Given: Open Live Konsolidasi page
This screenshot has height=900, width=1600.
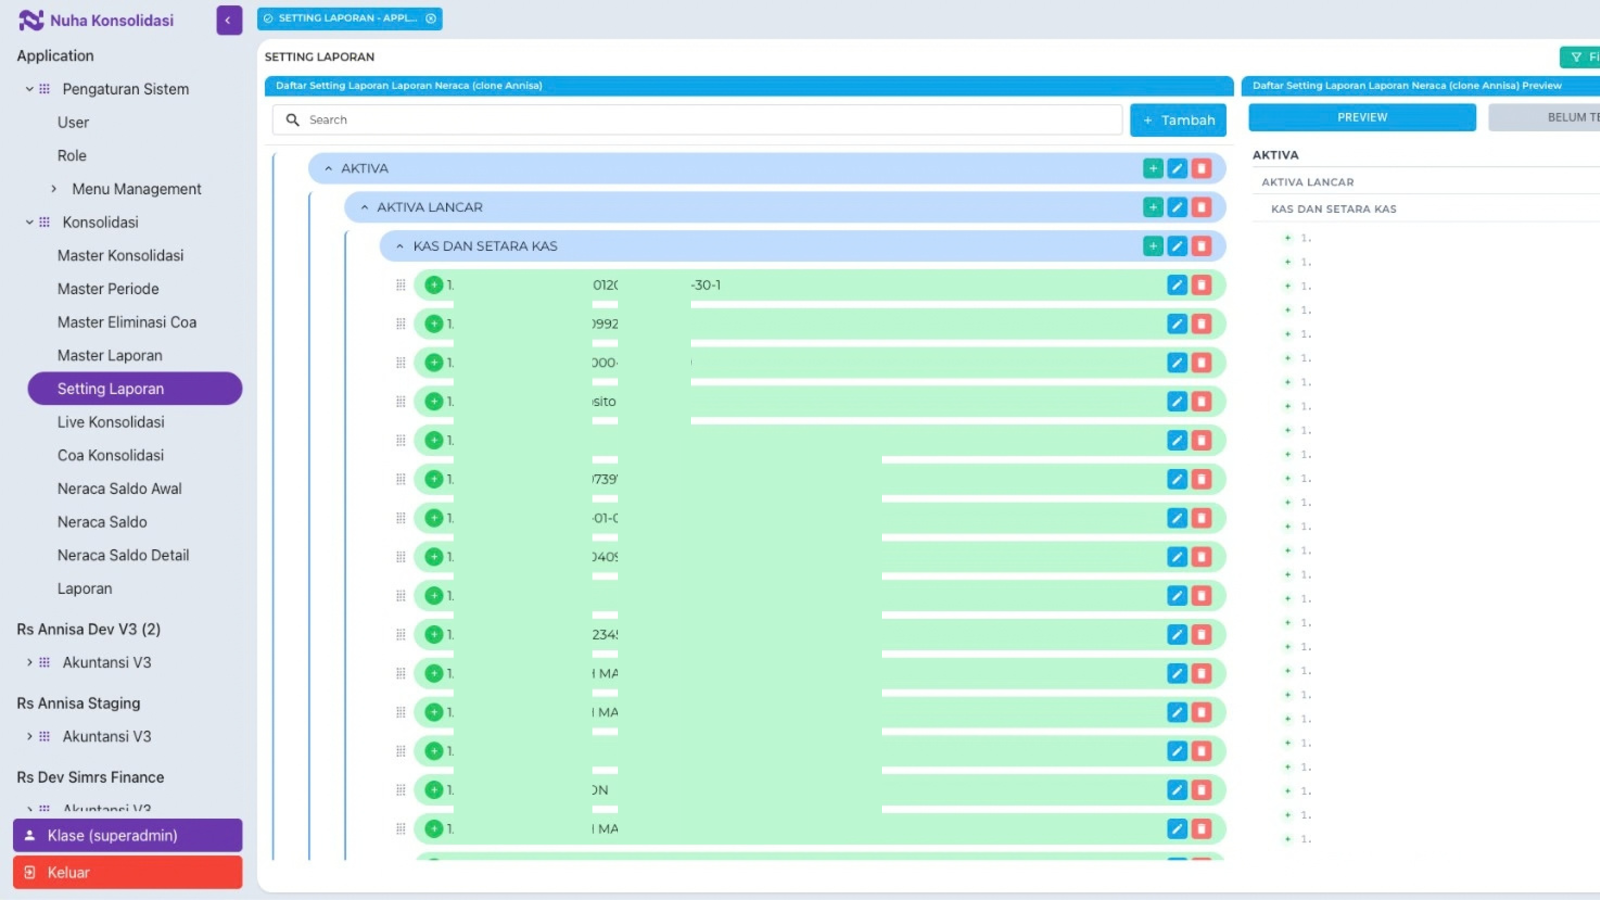Looking at the screenshot, I should tap(111, 422).
